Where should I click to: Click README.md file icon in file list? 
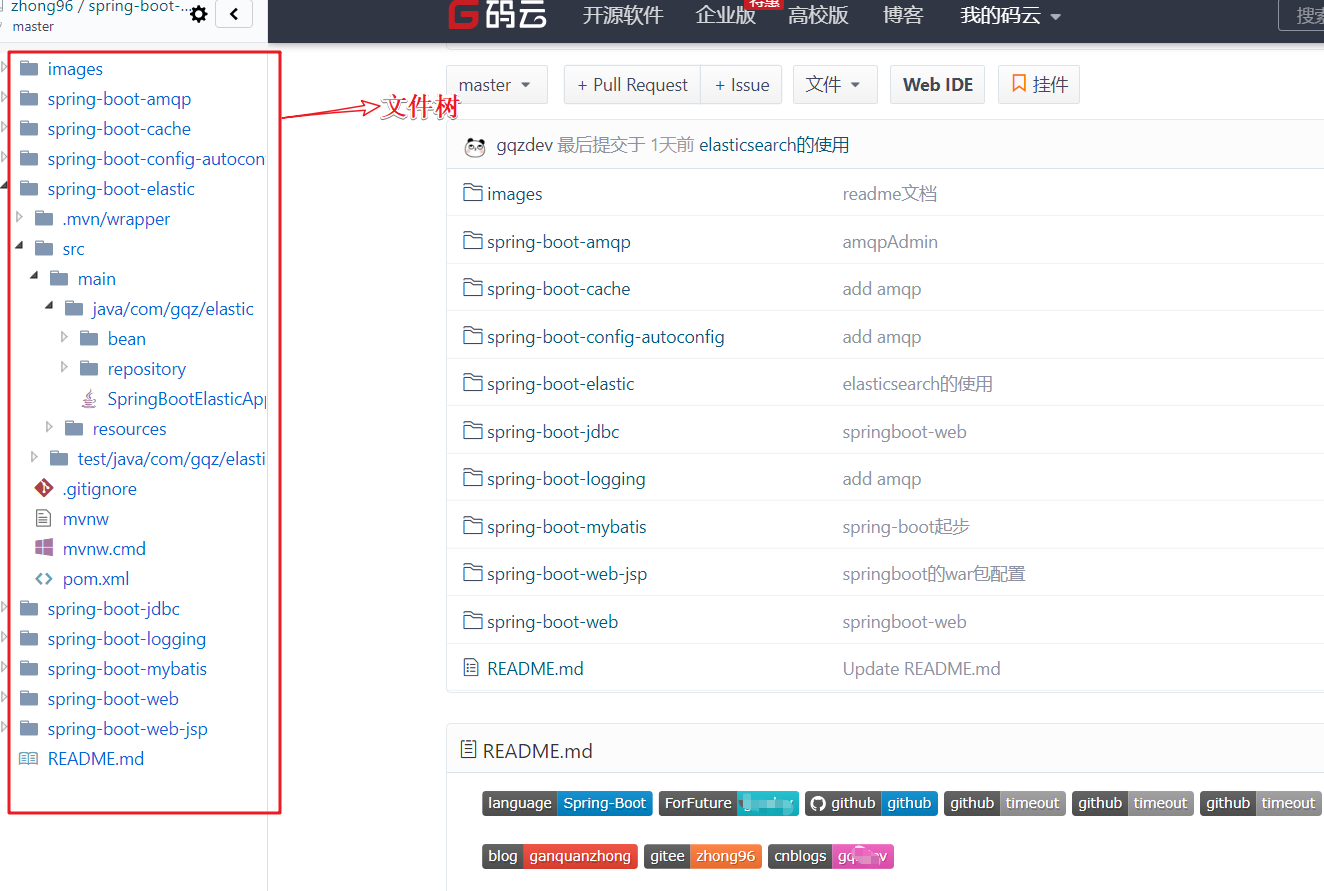pos(472,668)
